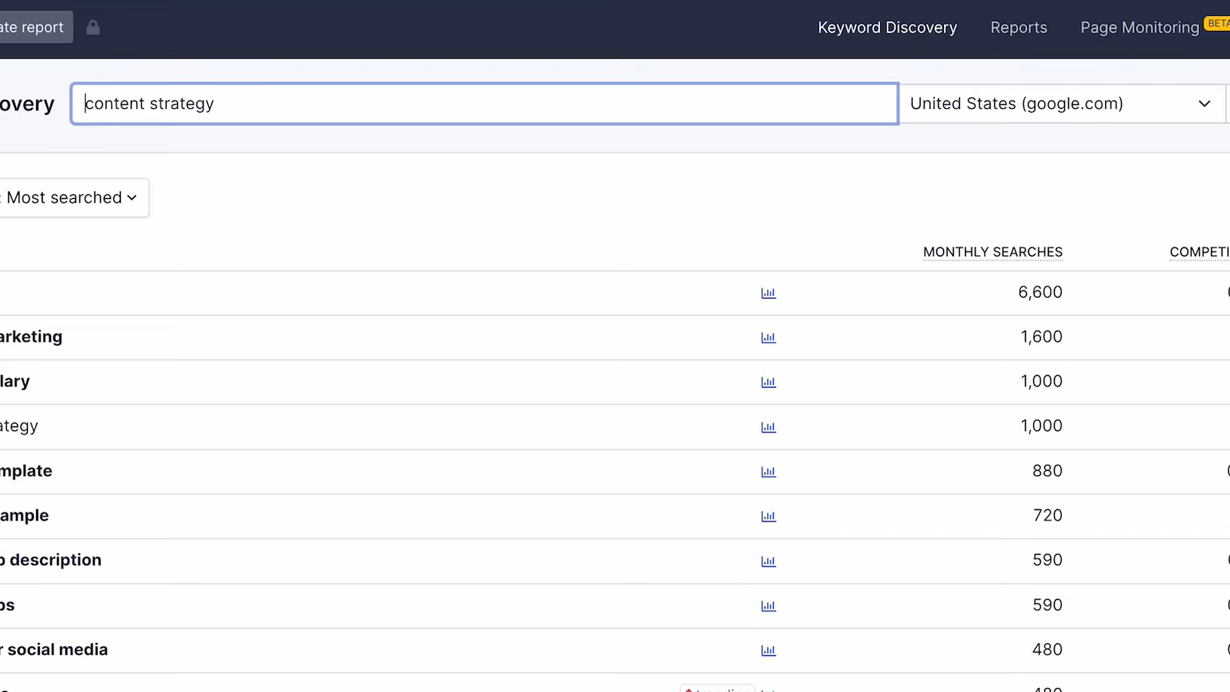Open the trend chart for the 6,600 searches keyword
The width and height of the screenshot is (1230, 692).
pyautogui.click(x=768, y=292)
